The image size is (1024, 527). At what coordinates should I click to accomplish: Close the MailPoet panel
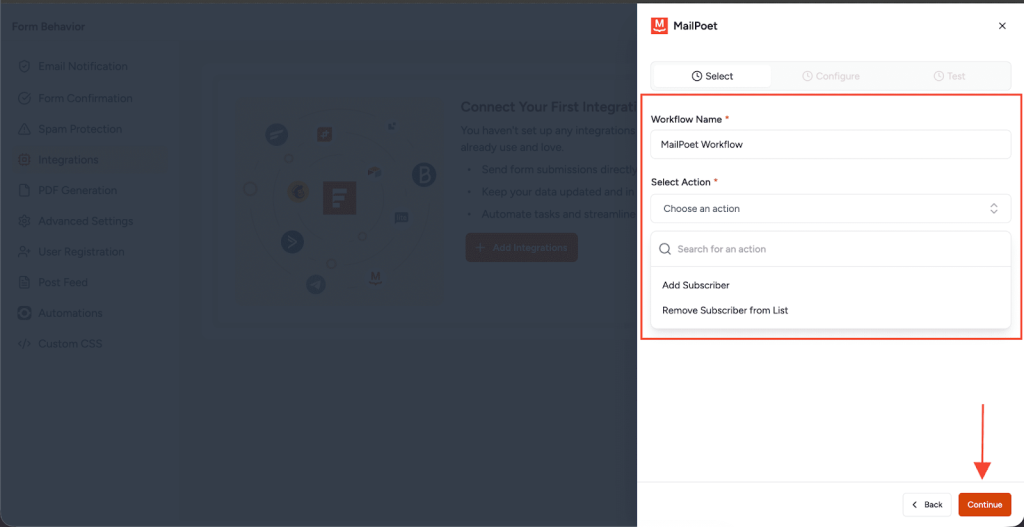pos(1002,26)
